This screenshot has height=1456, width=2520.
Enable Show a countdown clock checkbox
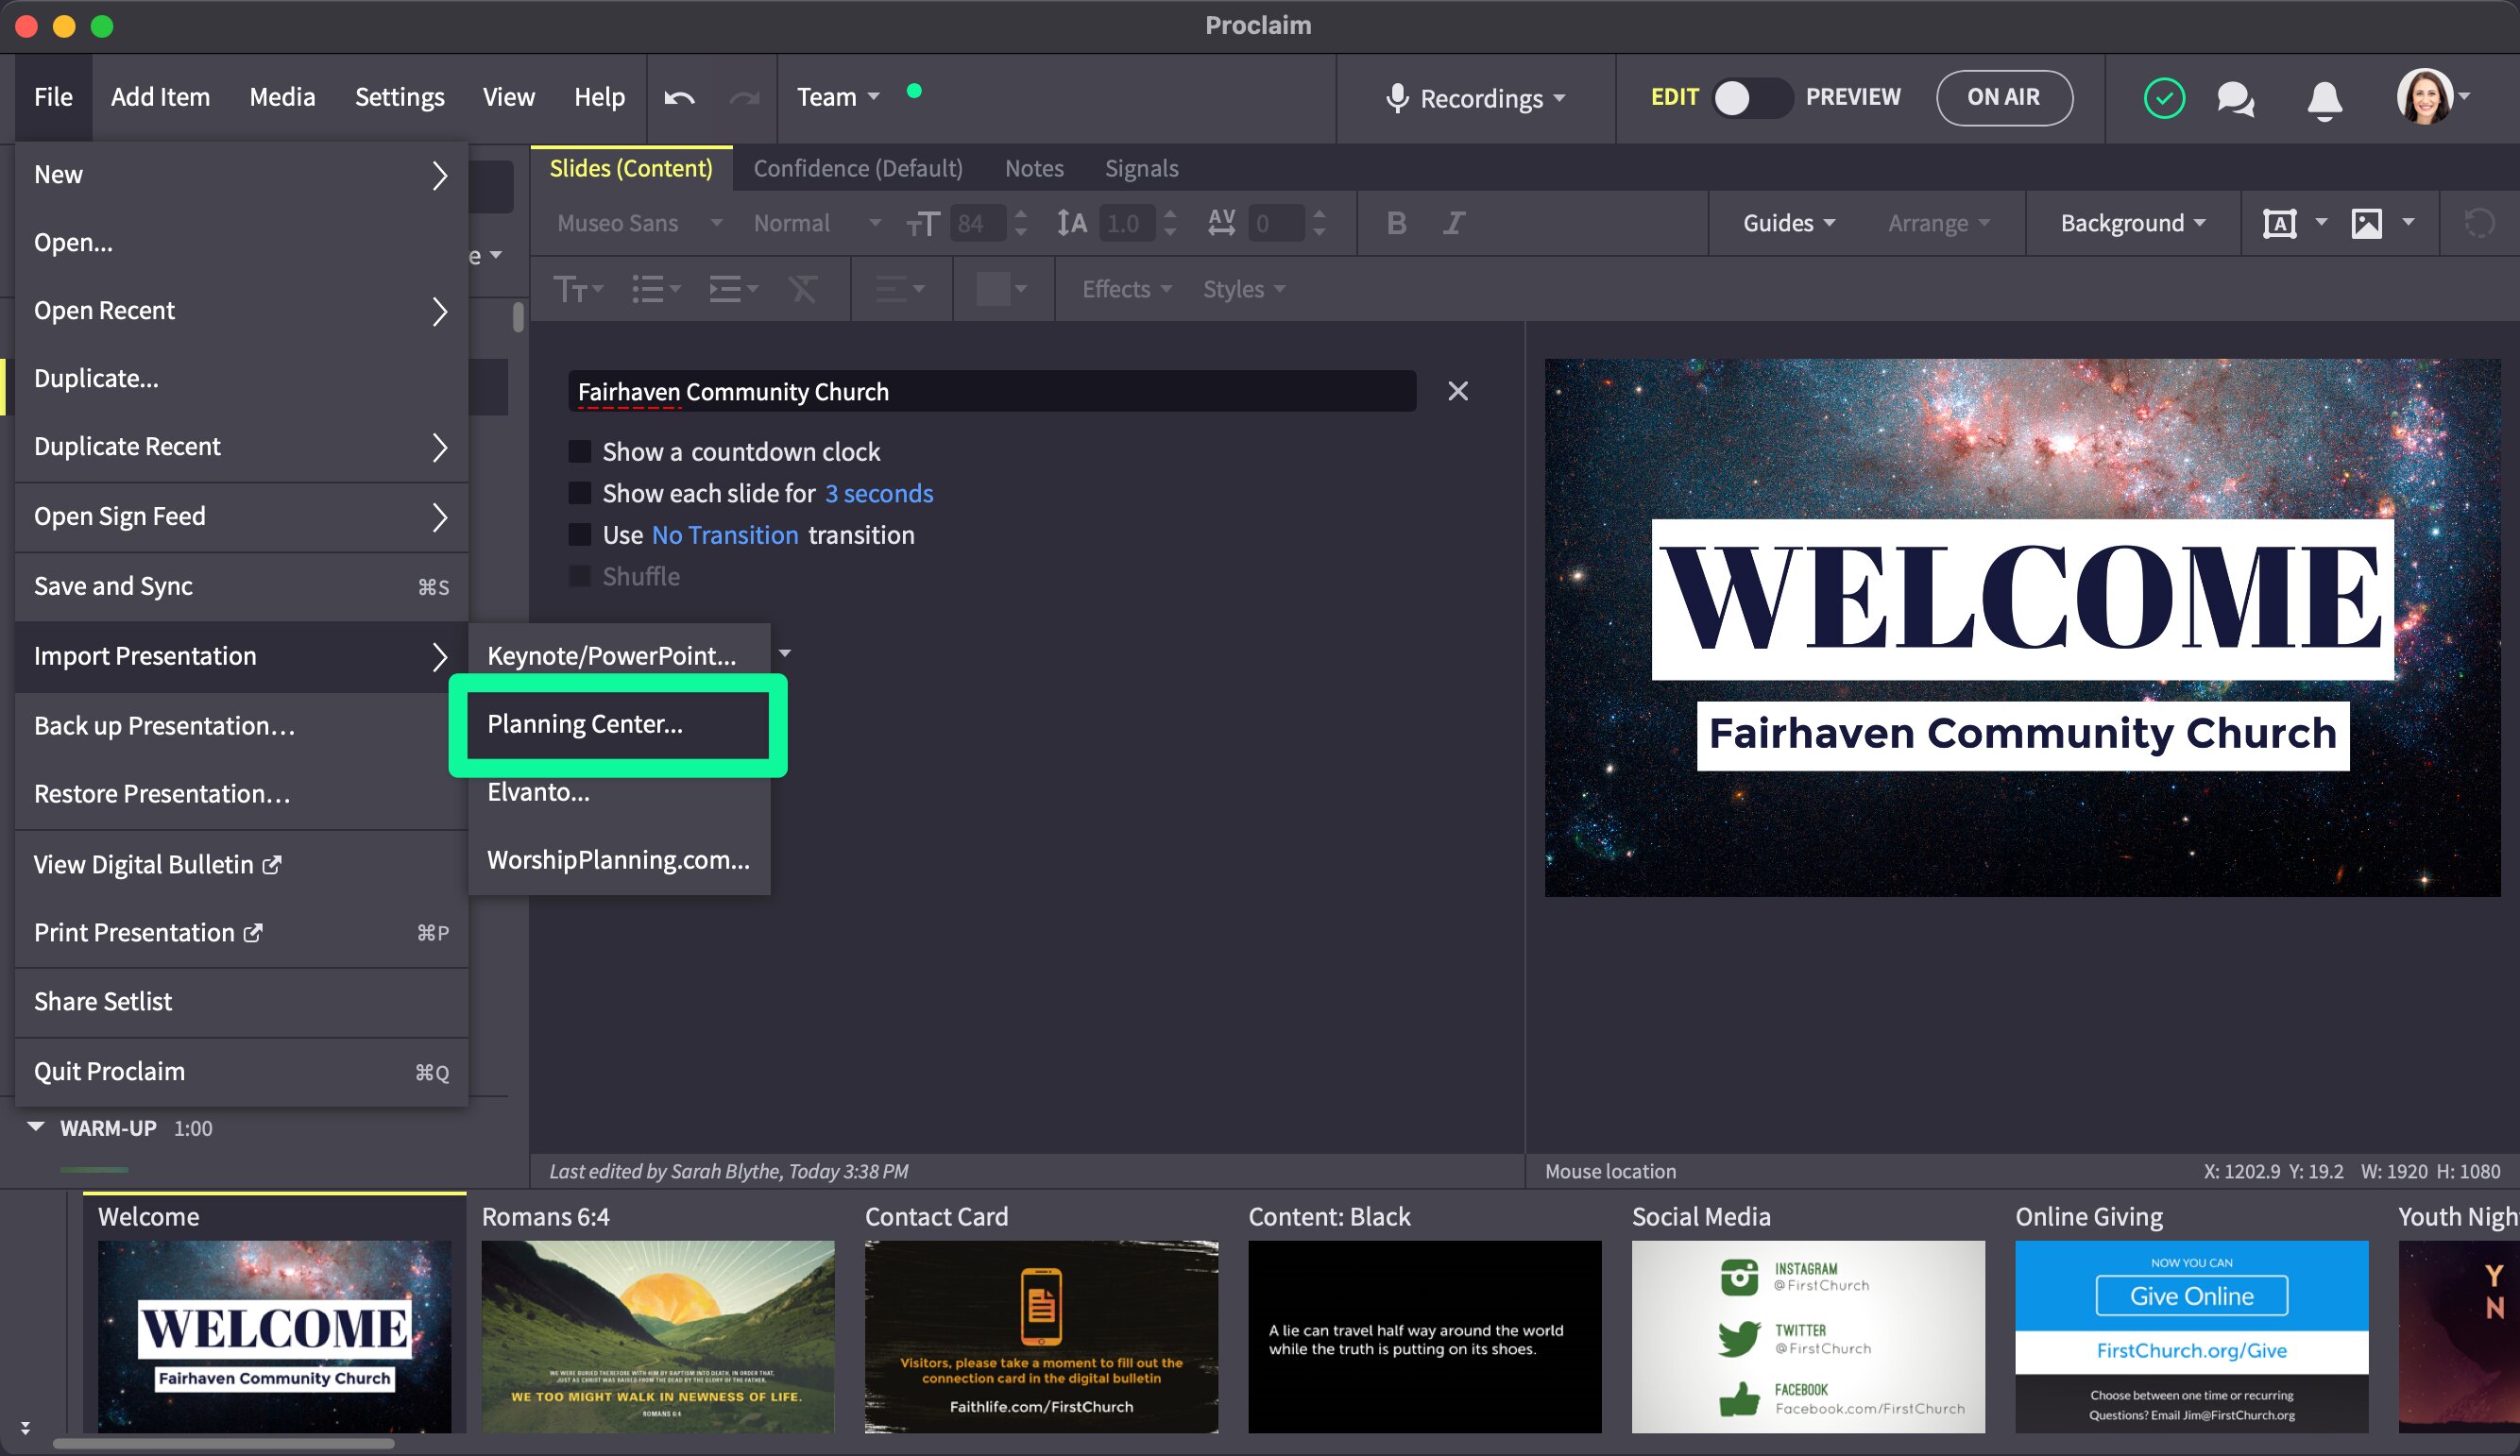coord(580,452)
